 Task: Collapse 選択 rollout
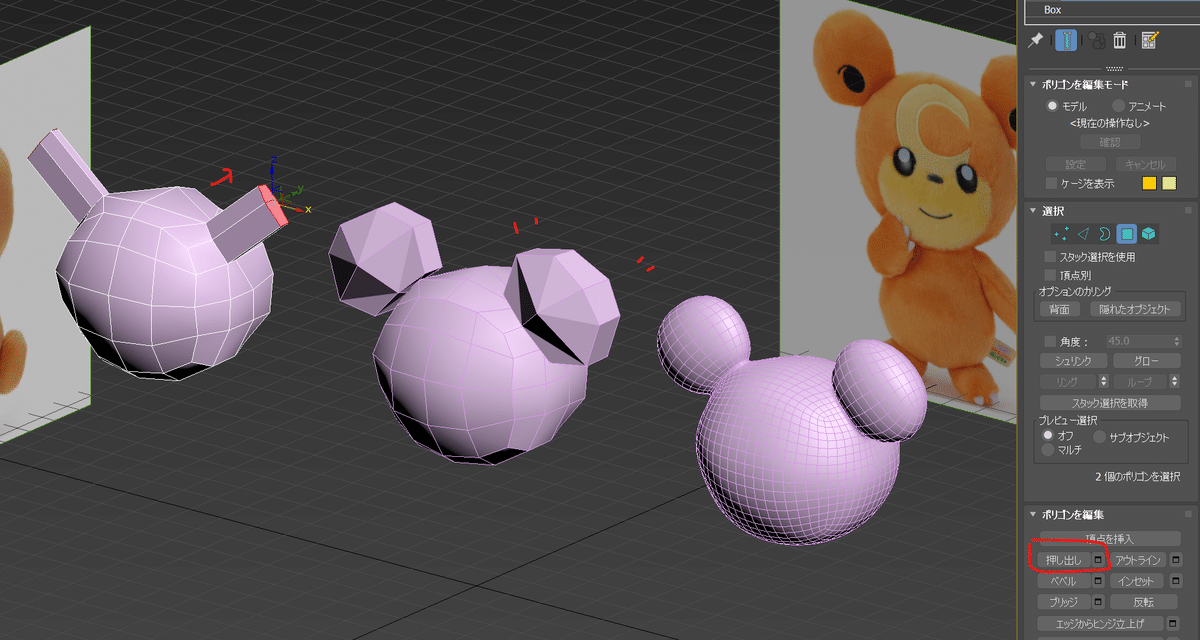(x=1034, y=210)
